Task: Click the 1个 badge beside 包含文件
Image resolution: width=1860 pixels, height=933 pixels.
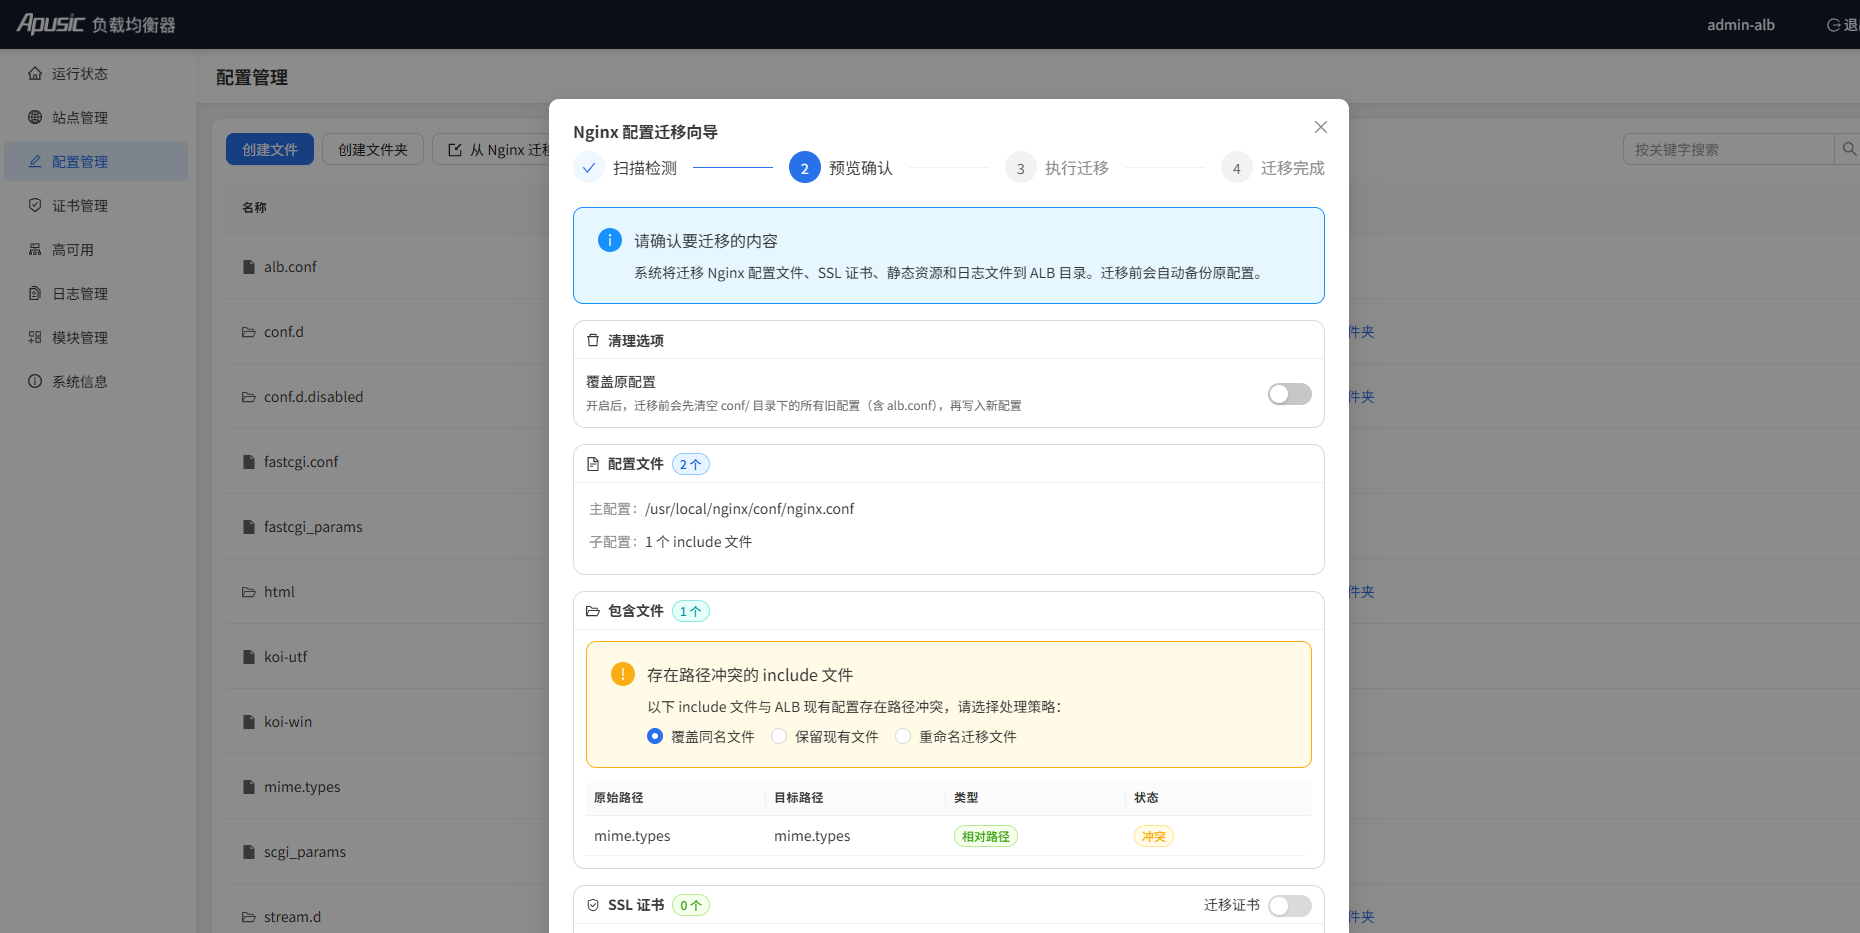Action: pos(691,611)
